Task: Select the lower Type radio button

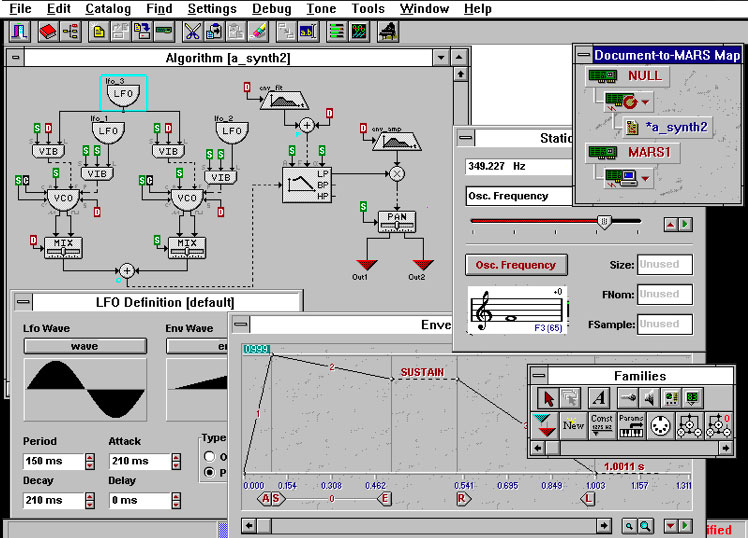Action: pos(209,472)
